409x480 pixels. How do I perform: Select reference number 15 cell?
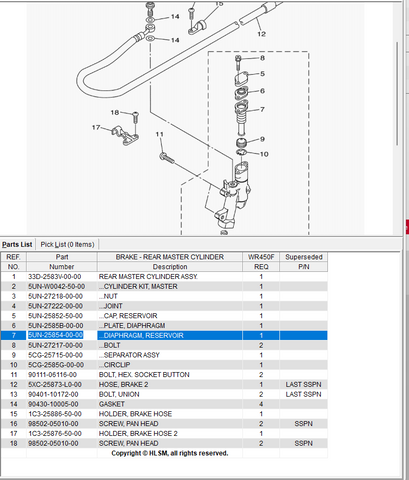tap(13, 414)
